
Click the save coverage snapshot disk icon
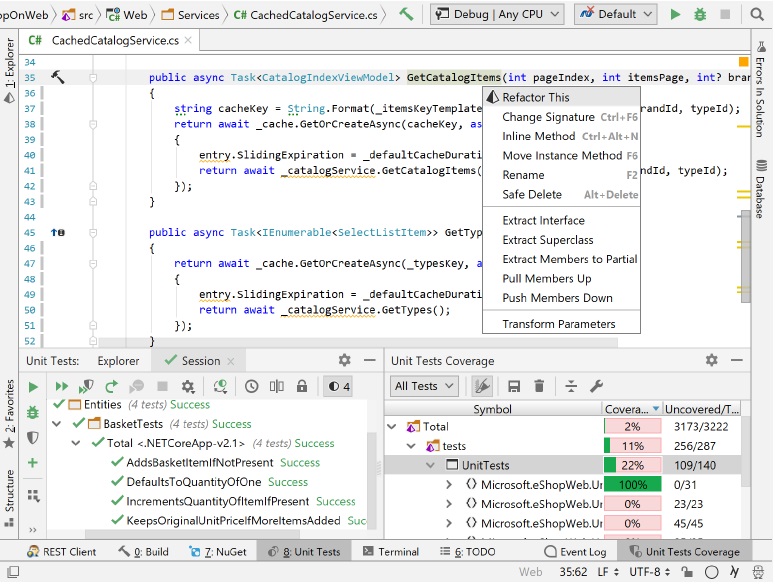(514, 386)
